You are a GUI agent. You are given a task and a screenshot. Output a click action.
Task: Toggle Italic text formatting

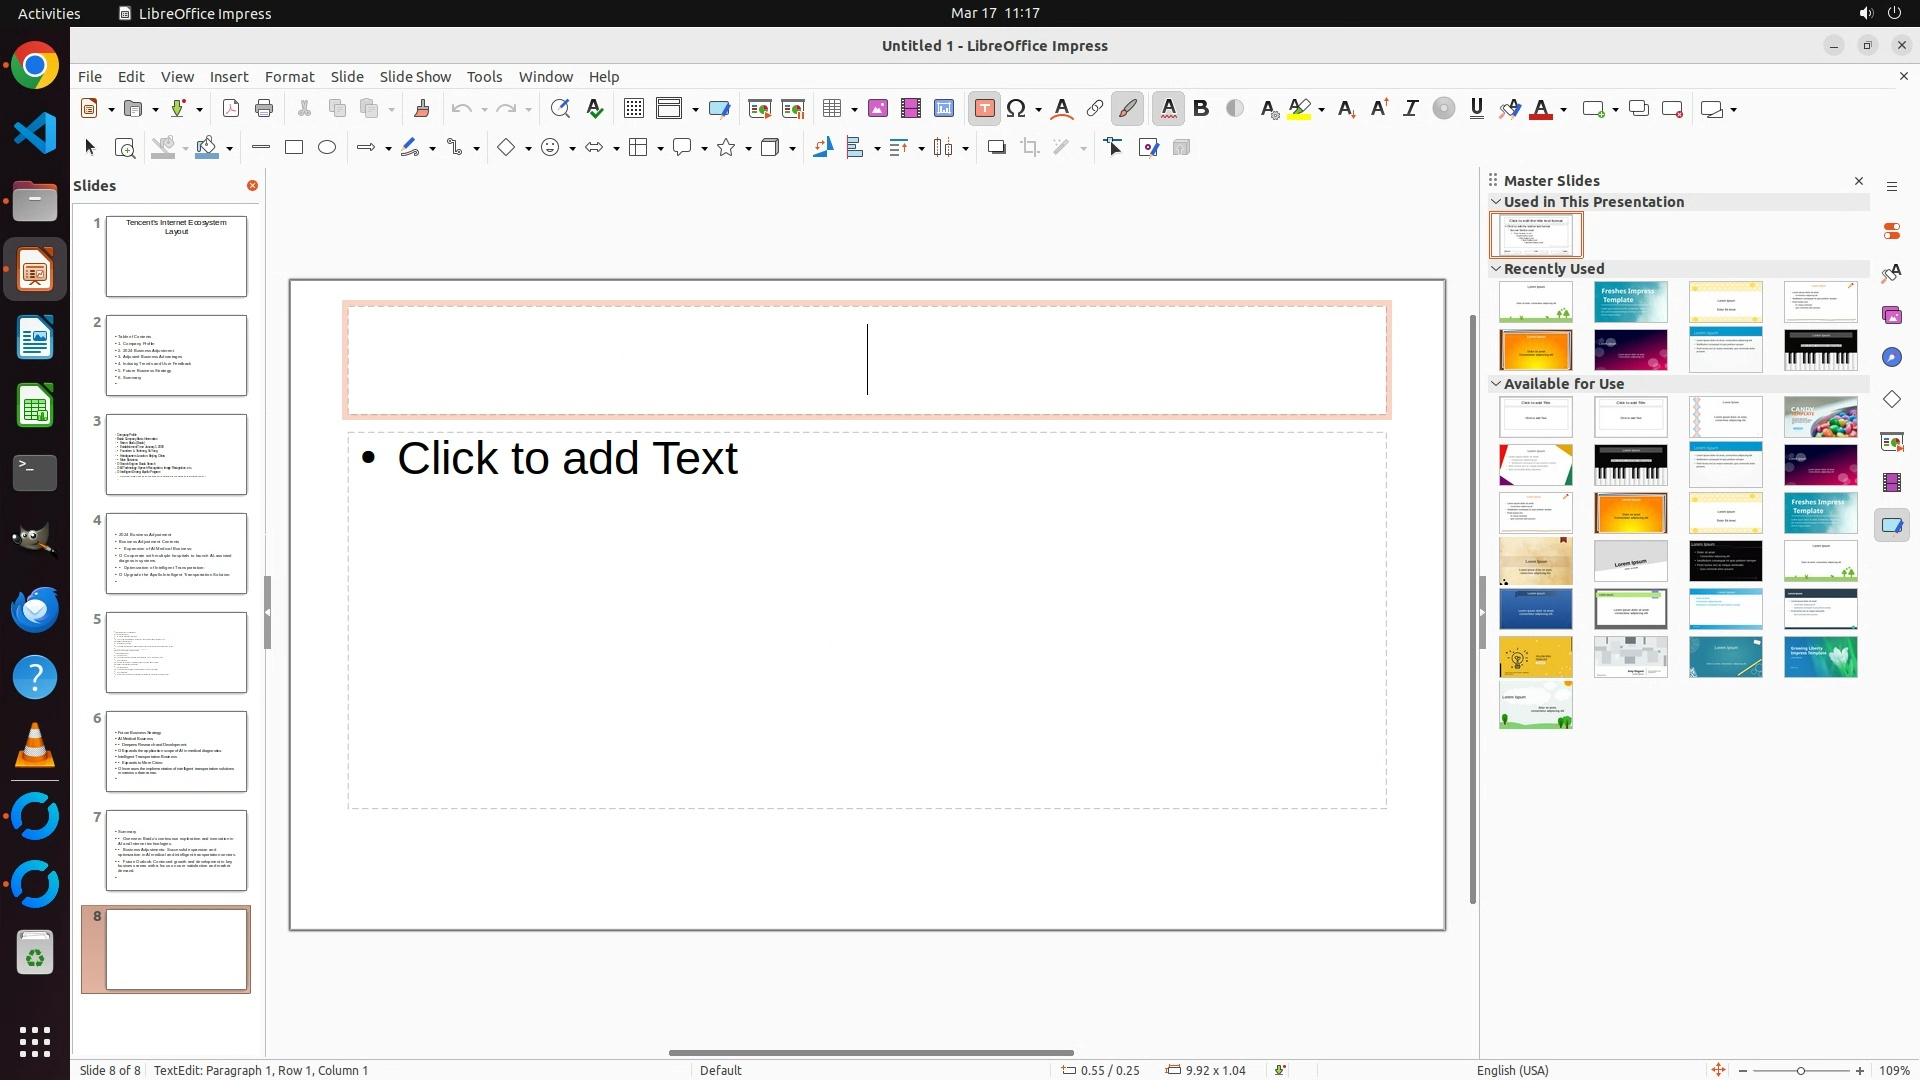click(1410, 109)
